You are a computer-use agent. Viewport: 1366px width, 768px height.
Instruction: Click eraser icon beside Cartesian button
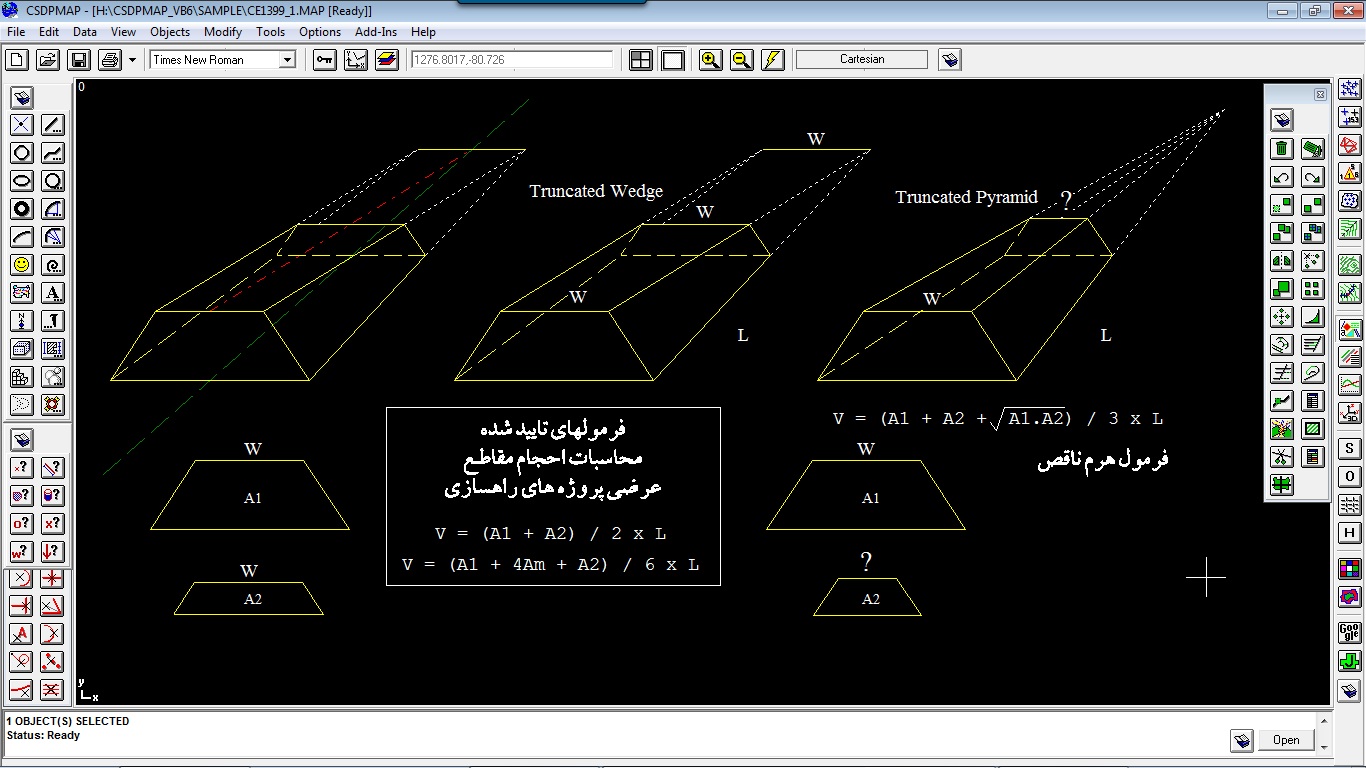point(950,60)
